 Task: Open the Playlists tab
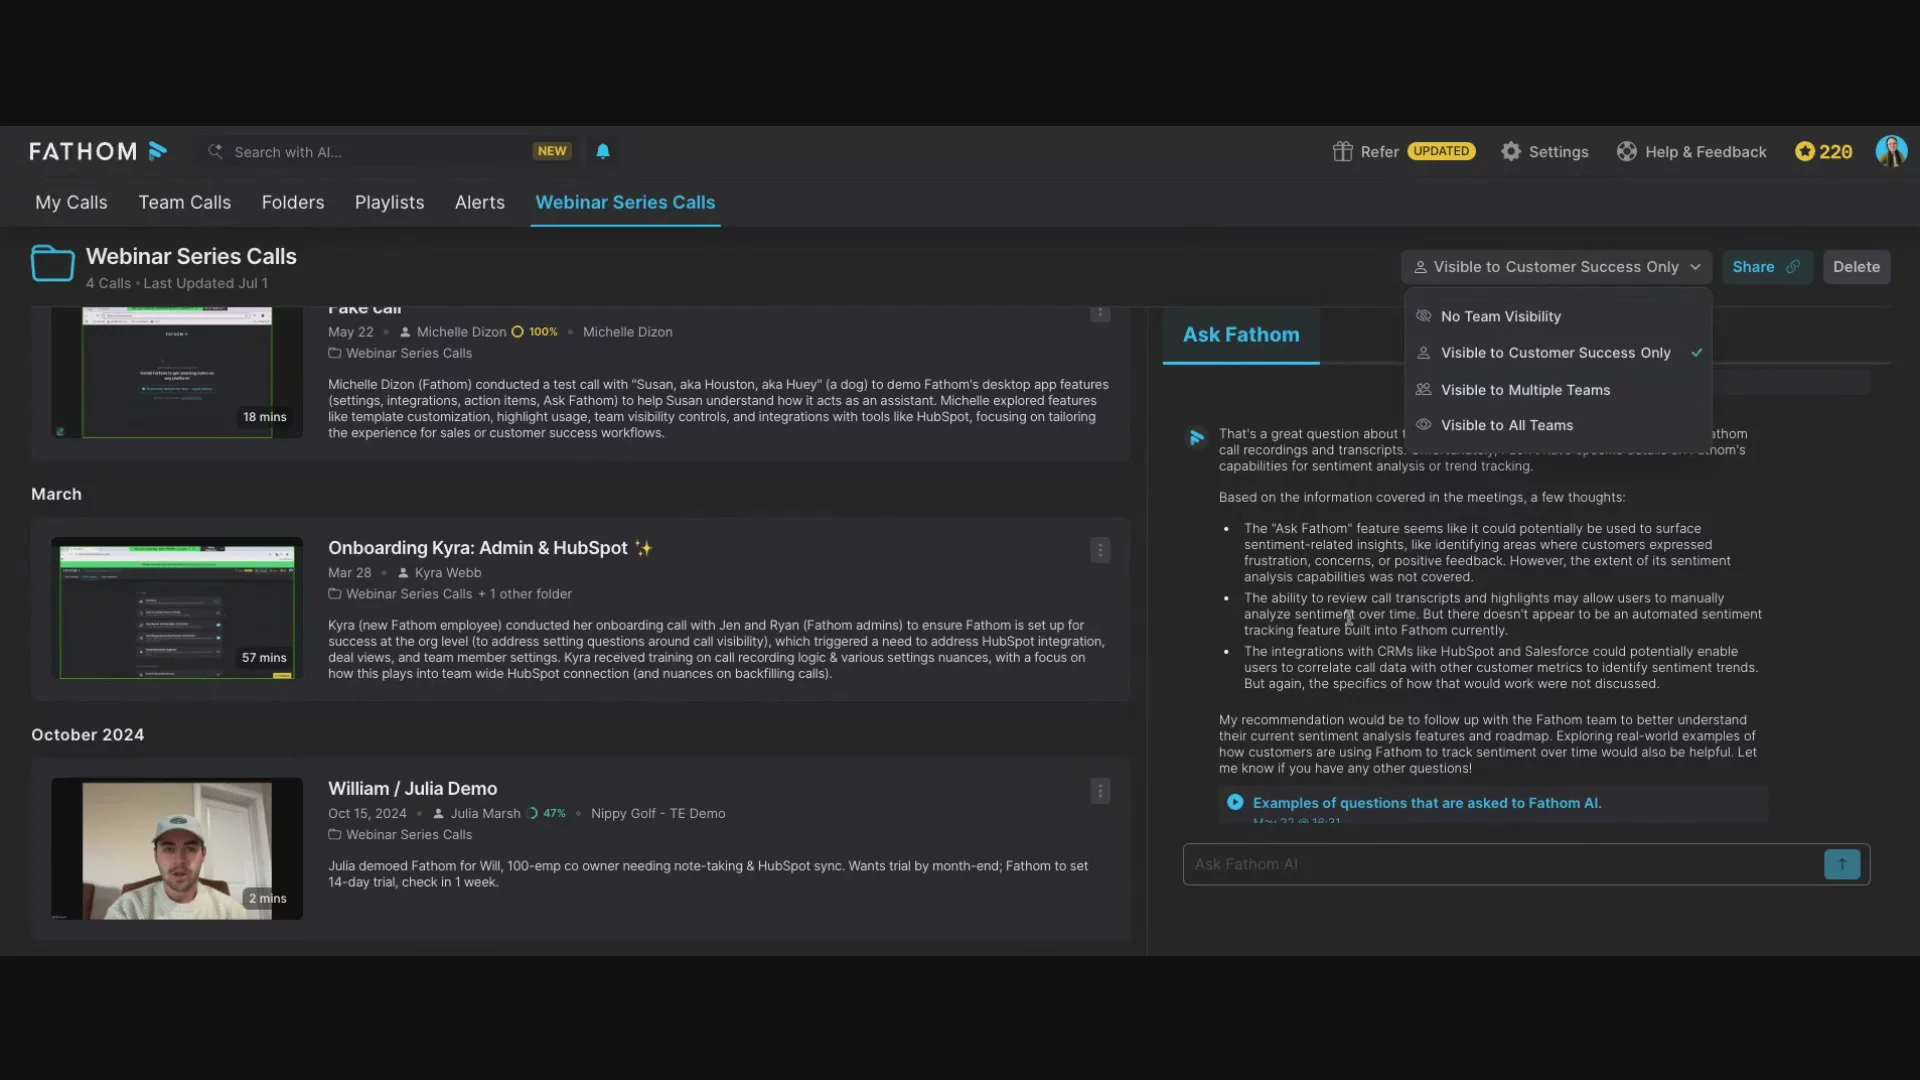[389, 202]
